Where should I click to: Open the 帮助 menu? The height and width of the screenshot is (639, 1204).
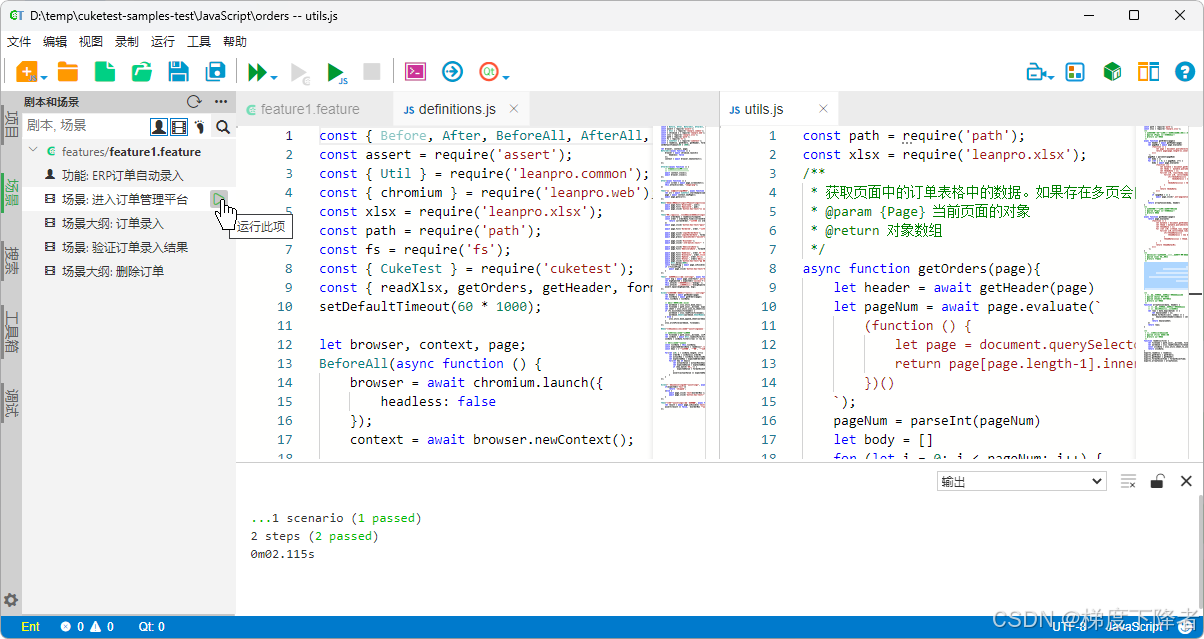[235, 42]
